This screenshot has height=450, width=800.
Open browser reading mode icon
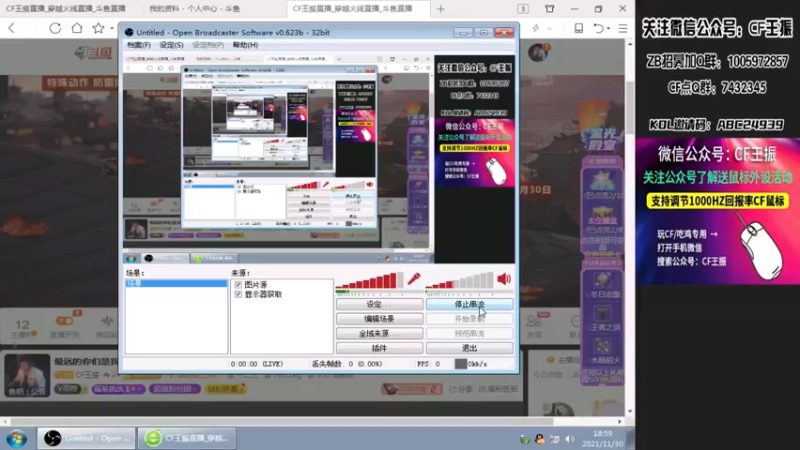[x=579, y=28]
